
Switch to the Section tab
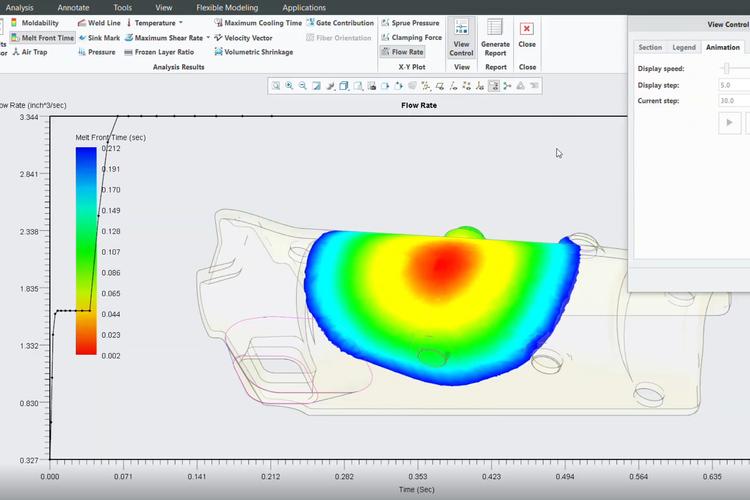click(650, 47)
